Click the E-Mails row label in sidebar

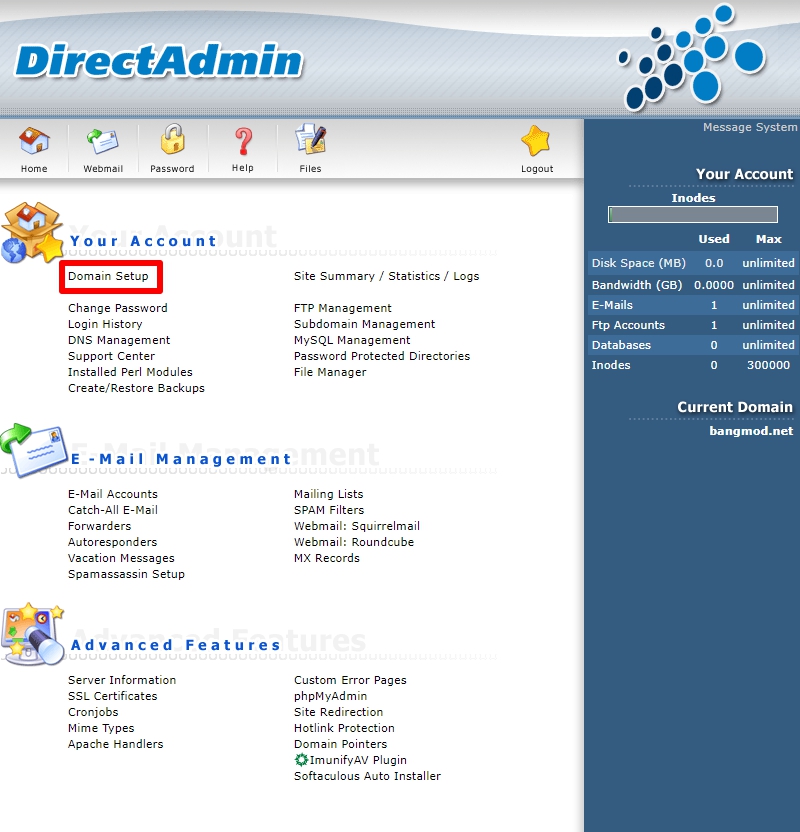click(x=612, y=305)
